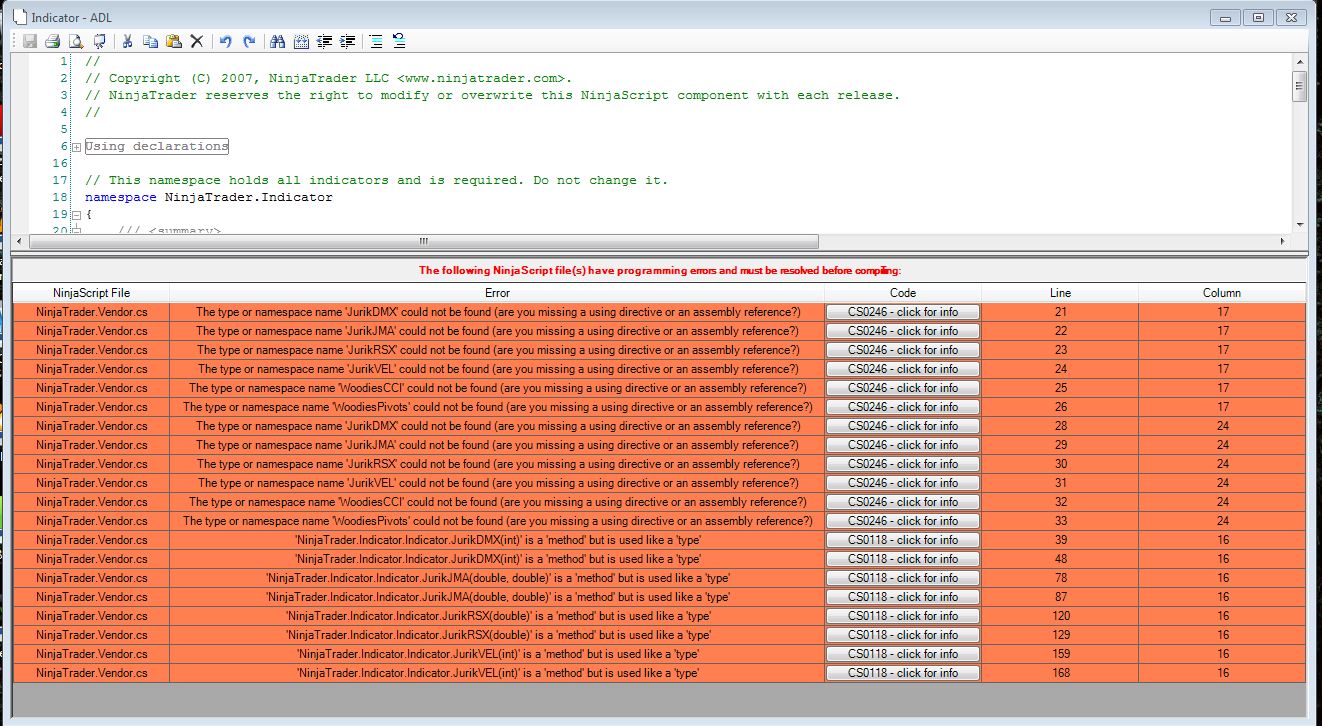Click the Delete X icon
Screen dimensions: 1322x726
[197, 41]
